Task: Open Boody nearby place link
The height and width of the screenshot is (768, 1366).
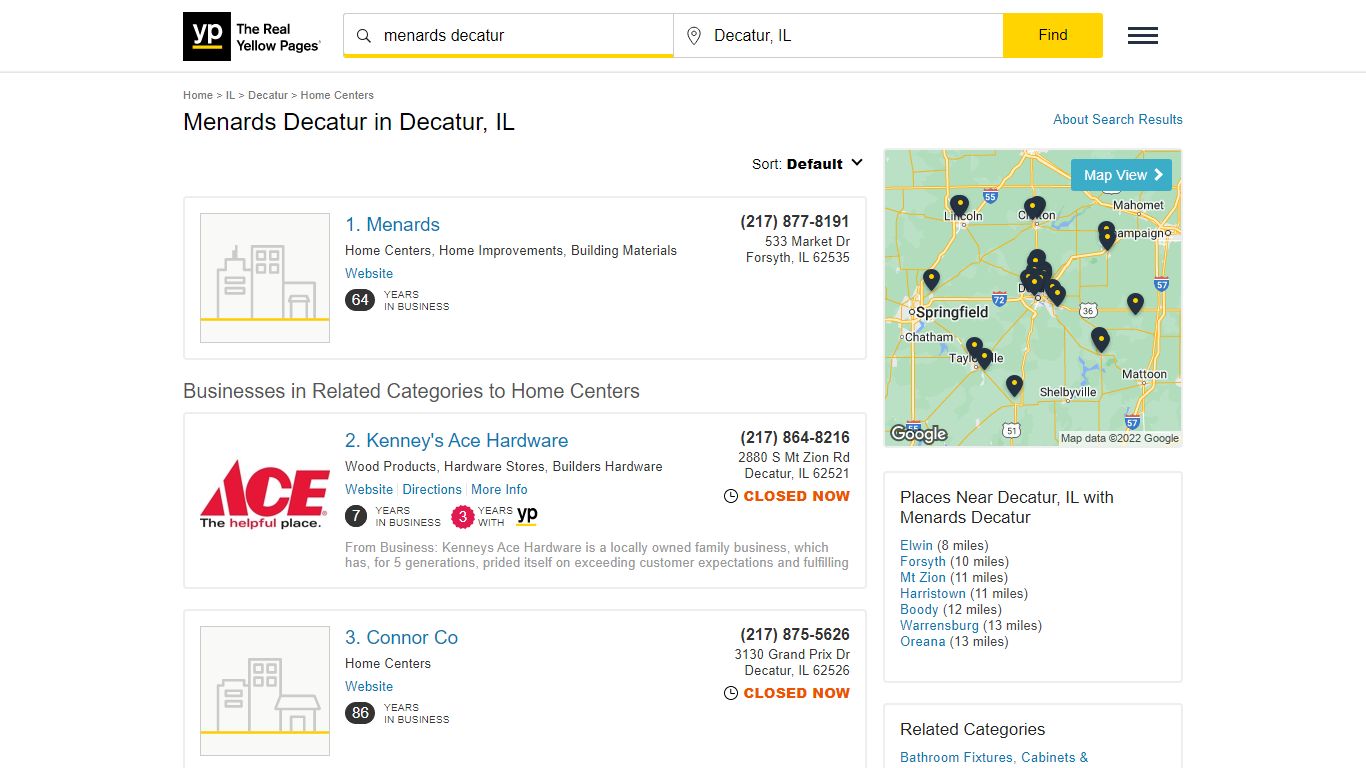Action: click(x=919, y=609)
